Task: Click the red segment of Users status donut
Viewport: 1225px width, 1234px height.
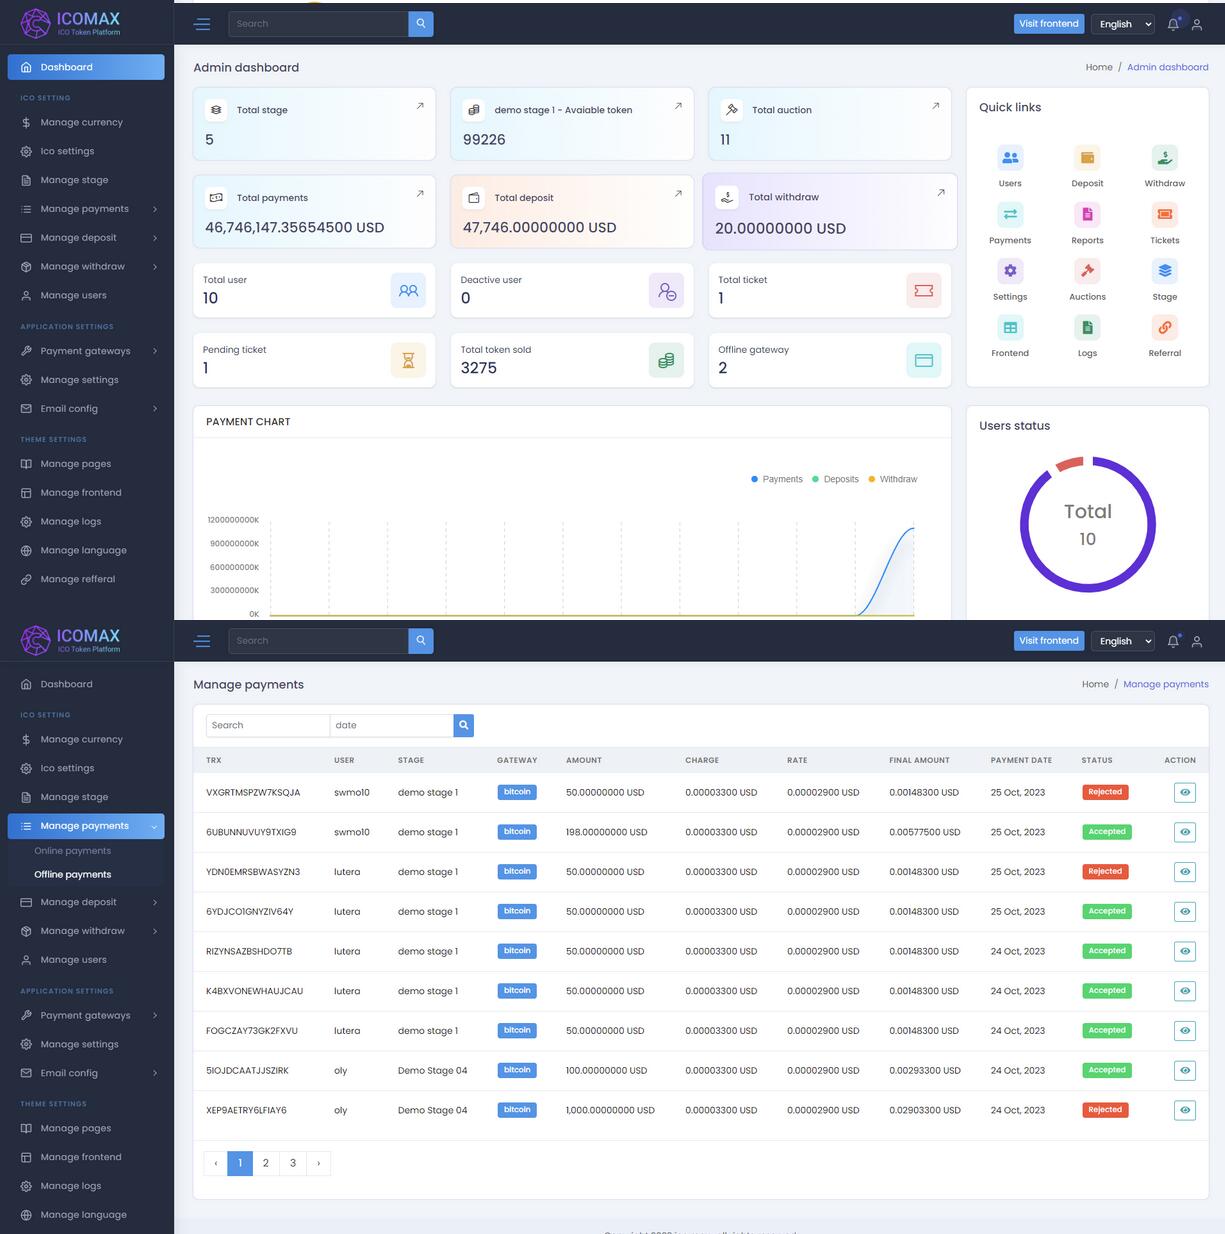Action: tap(1069, 464)
